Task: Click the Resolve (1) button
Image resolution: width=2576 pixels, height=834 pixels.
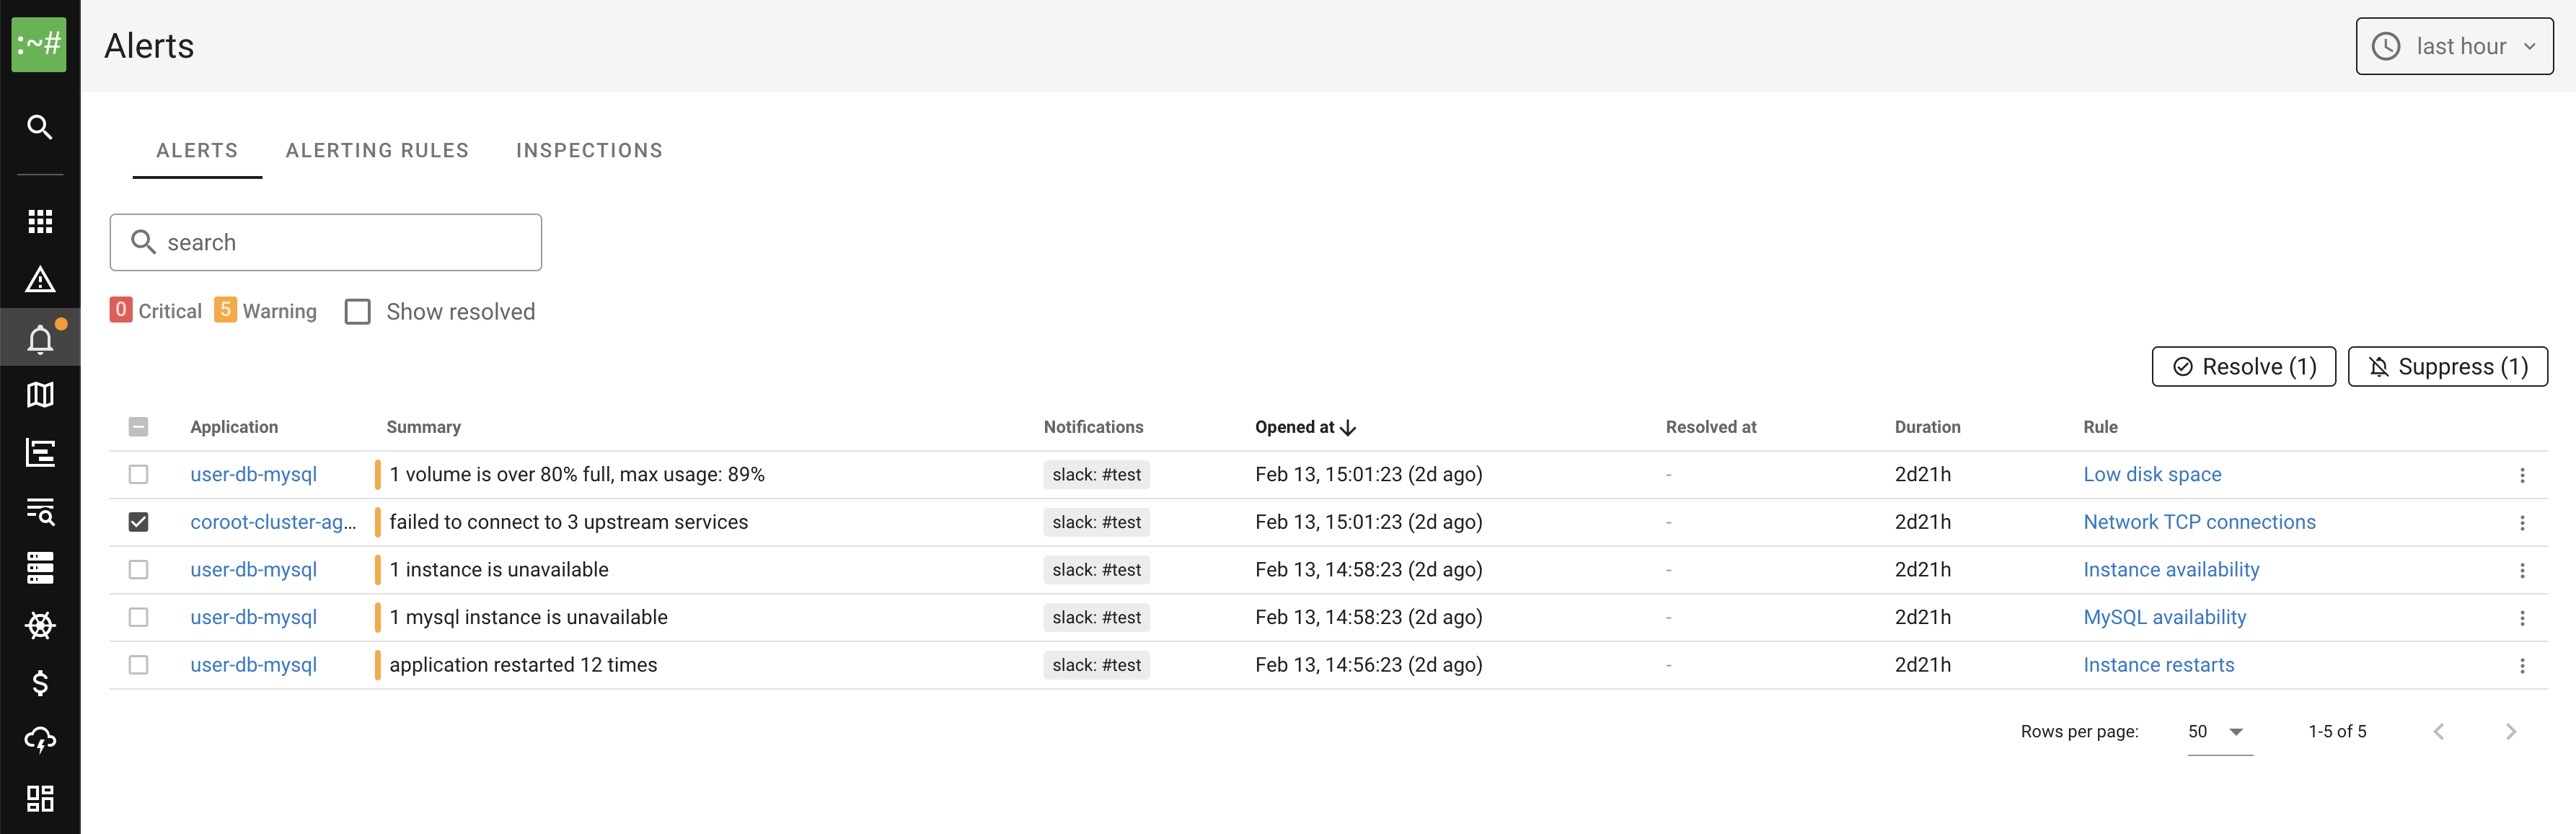Action: tap(2243, 367)
